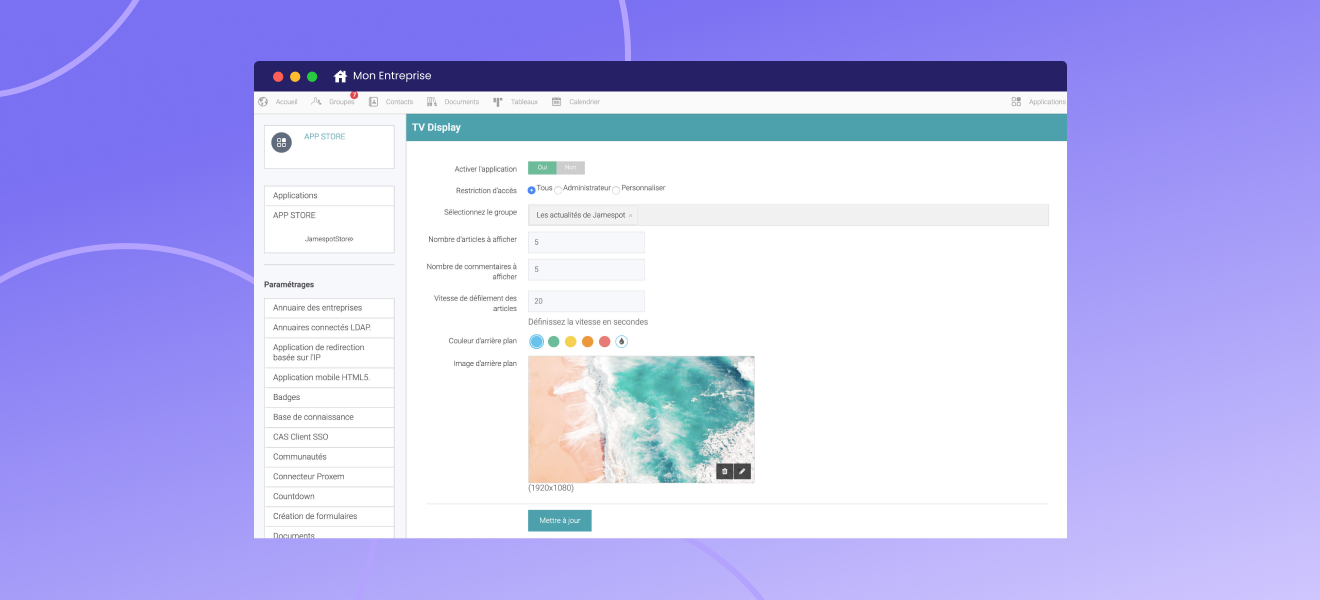Open the Calendrier menu item

[584, 102]
